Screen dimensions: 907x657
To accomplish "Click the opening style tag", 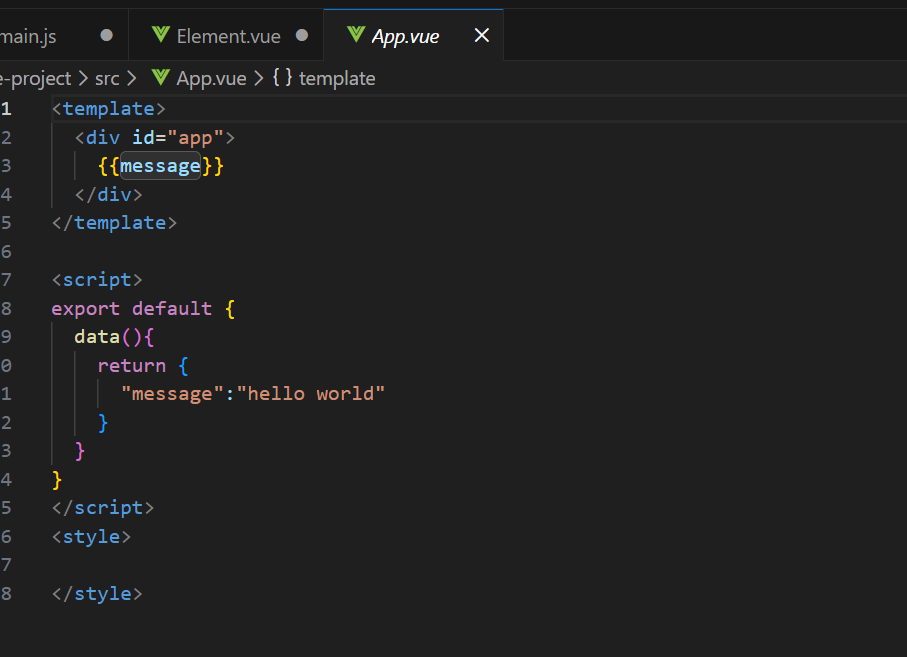I will click(x=91, y=537).
